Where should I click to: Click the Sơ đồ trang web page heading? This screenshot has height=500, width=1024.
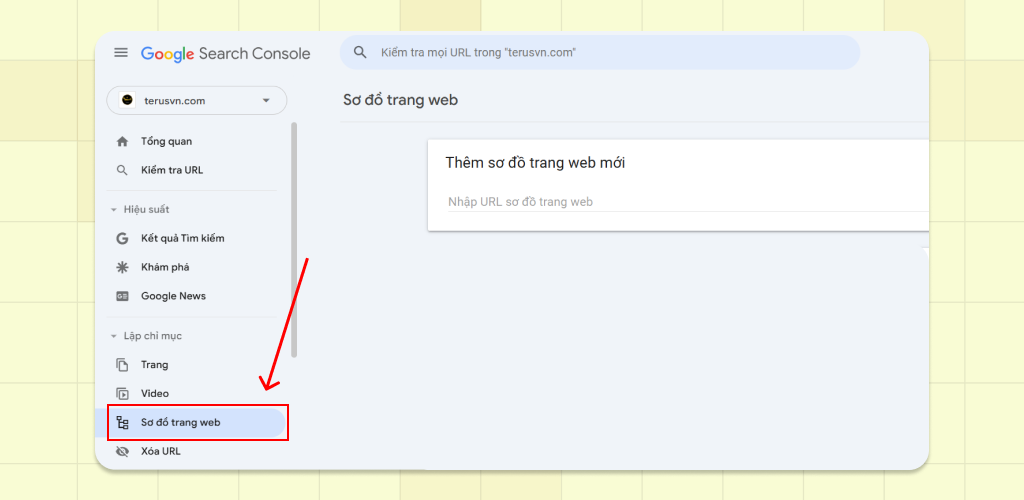400,100
